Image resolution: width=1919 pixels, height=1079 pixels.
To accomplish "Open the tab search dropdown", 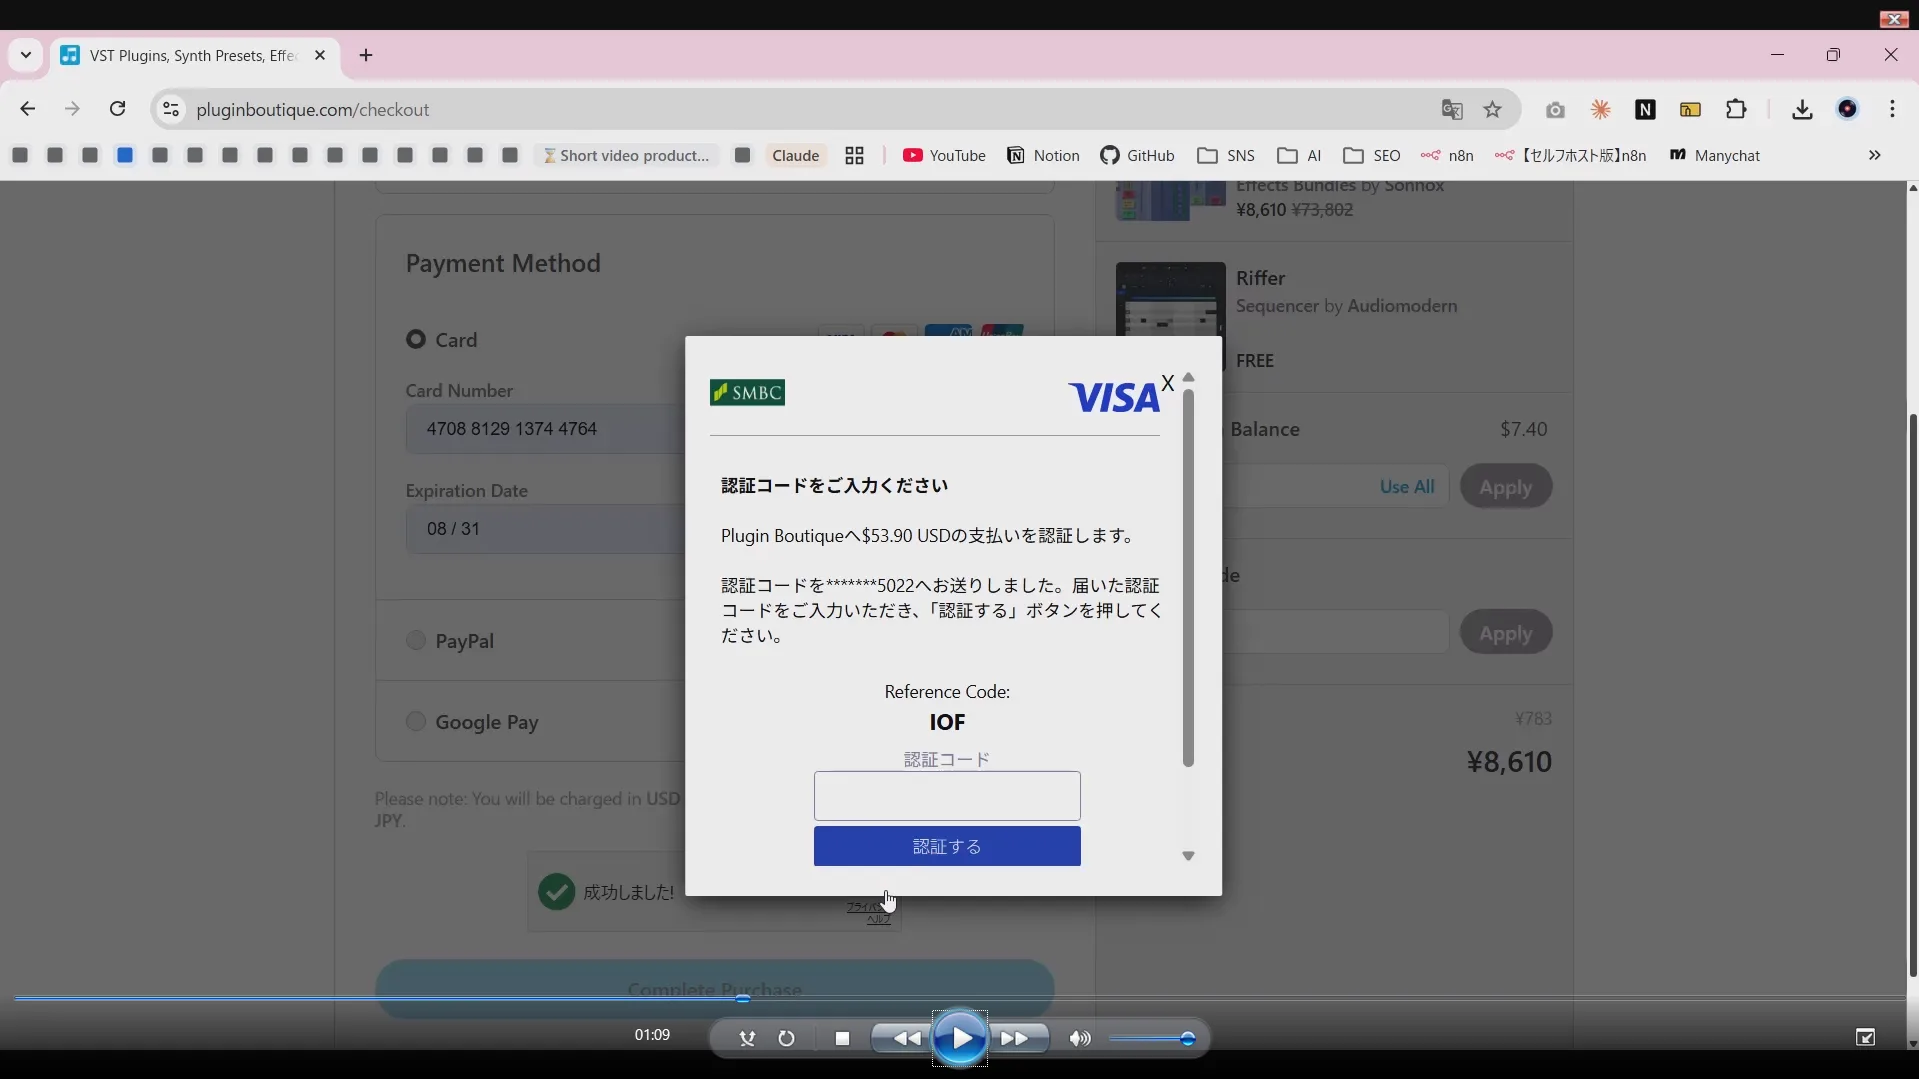I will coord(25,55).
